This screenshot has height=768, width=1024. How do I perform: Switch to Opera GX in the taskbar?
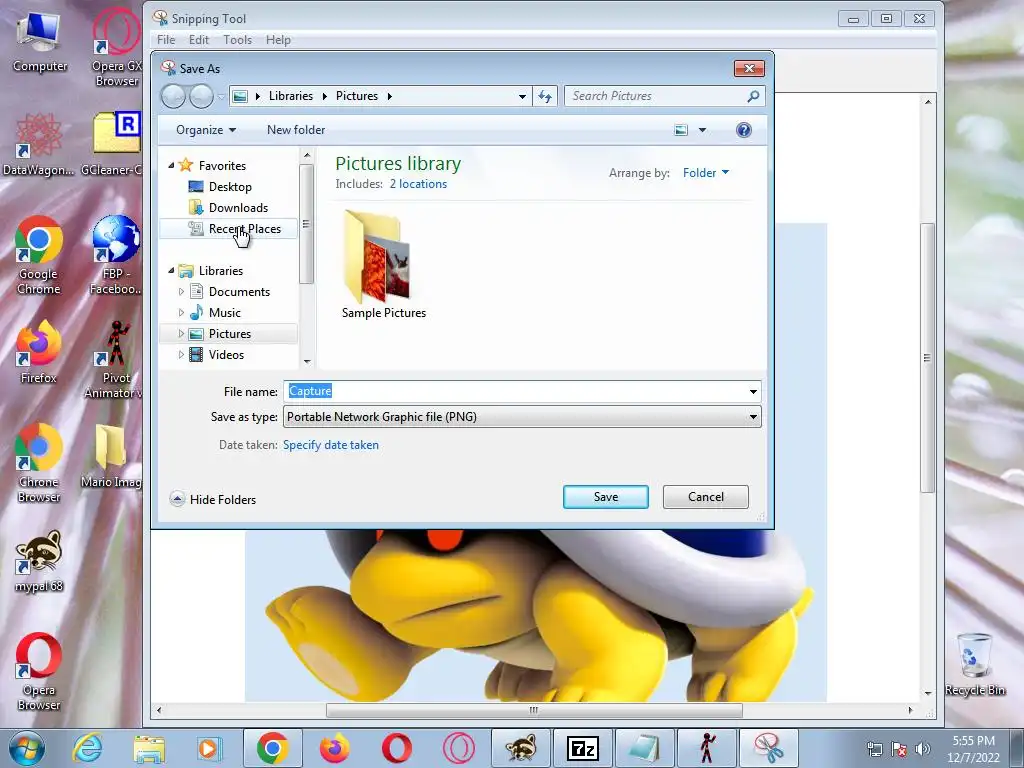click(458, 748)
